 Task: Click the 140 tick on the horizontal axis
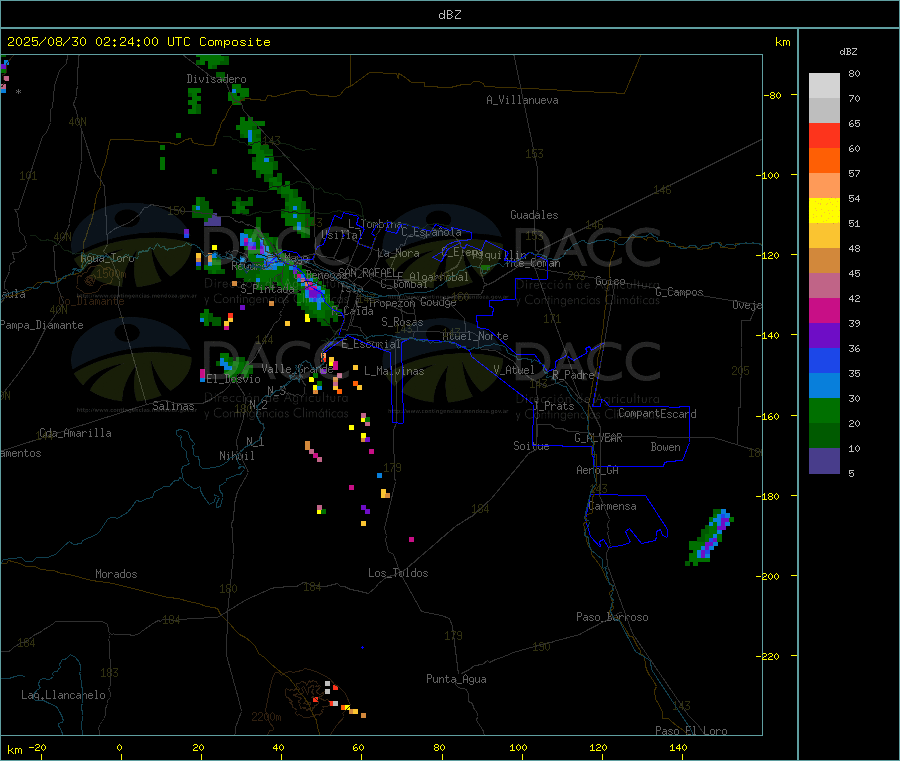point(678,747)
